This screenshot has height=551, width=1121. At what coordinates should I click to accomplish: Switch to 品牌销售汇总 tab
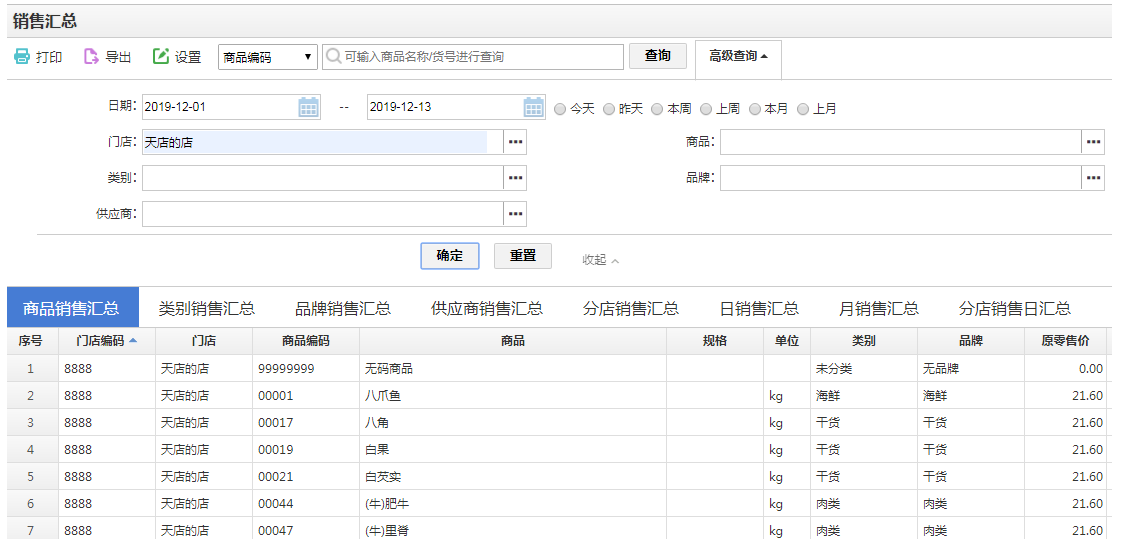click(x=343, y=309)
